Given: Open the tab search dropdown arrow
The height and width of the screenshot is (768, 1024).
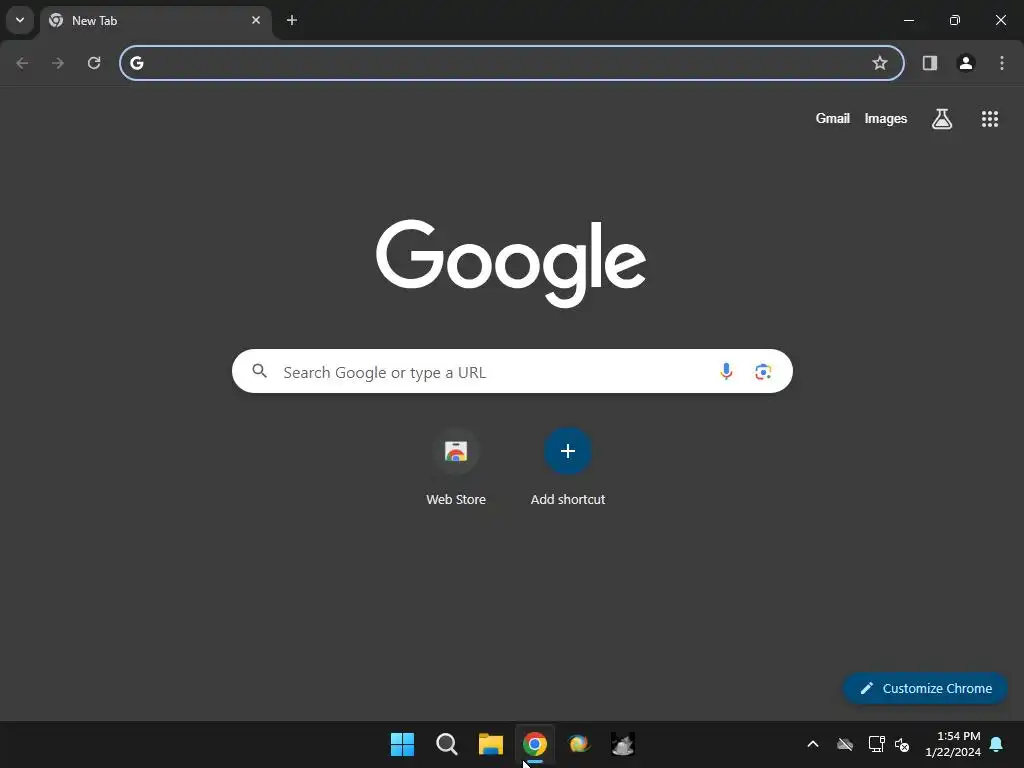Looking at the screenshot, I should [20, 20].
